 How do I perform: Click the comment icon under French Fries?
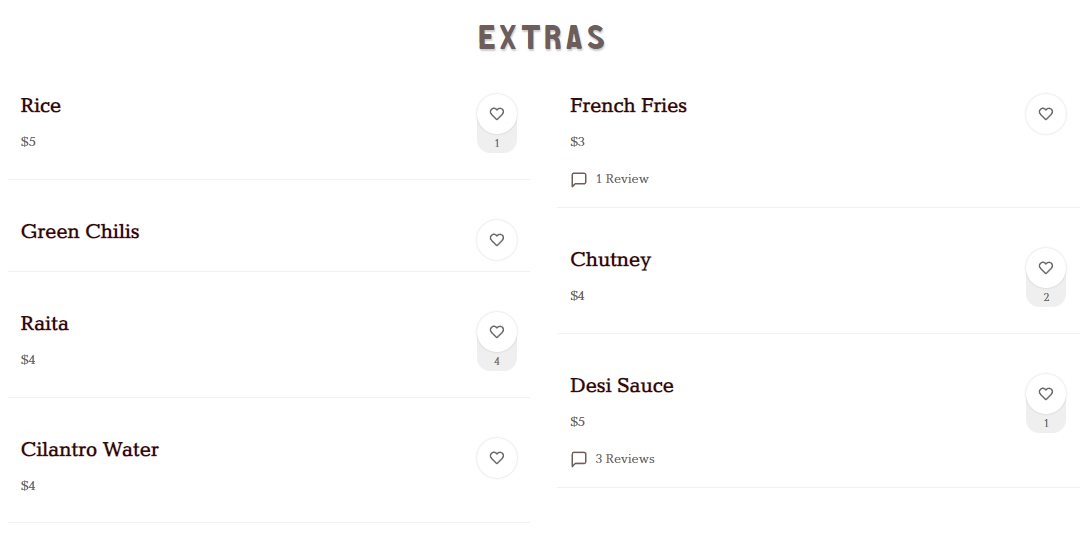point(579,180)
